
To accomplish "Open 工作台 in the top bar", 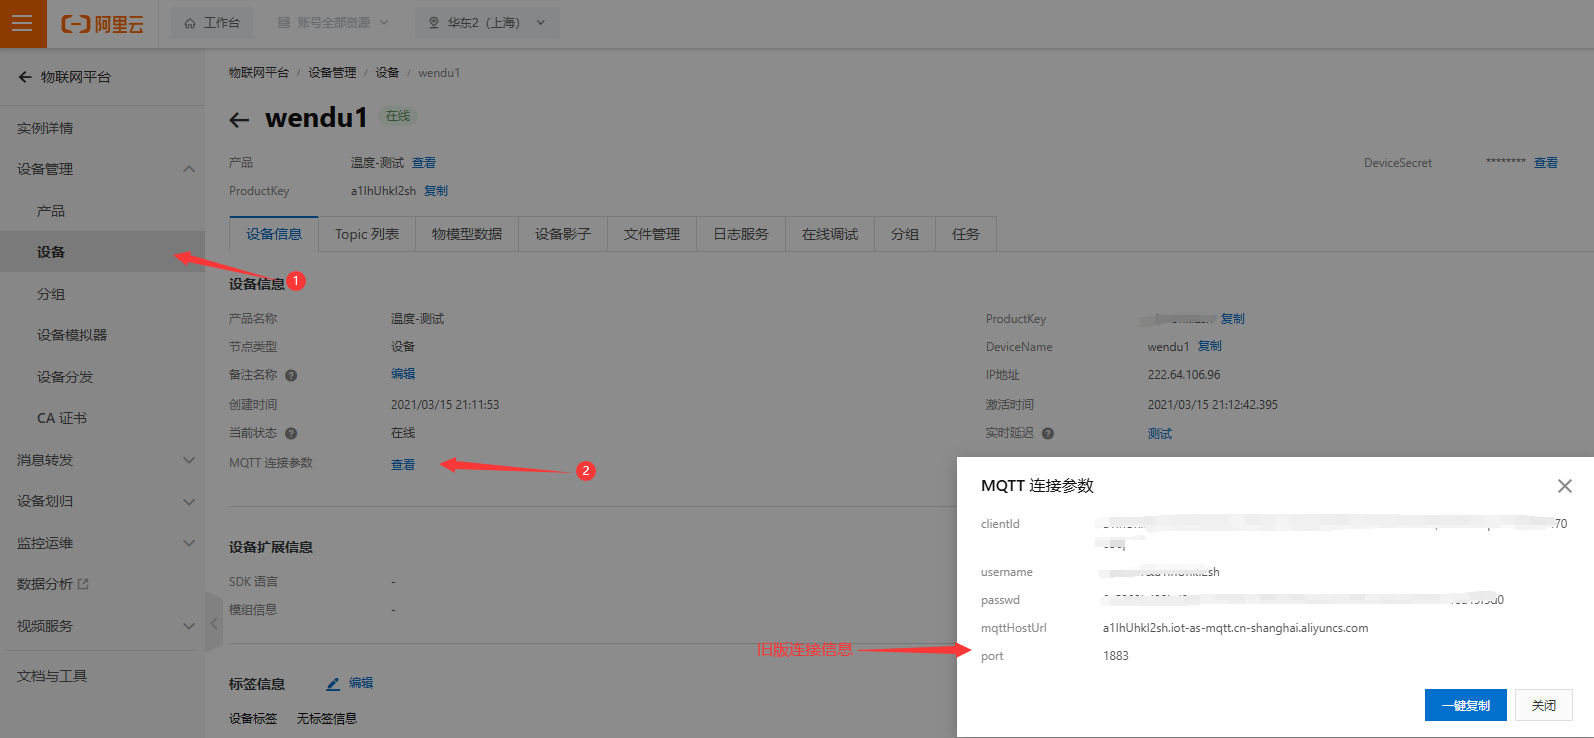I will coord(212,23).
